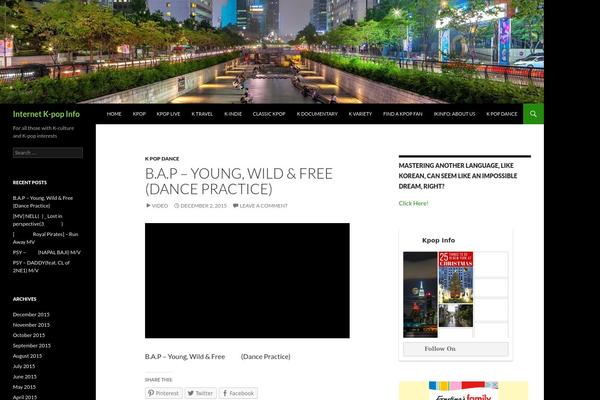Screen dimensions: 600x400
Task: Open K DOCUMENTARY menu item
Action: 317,114
